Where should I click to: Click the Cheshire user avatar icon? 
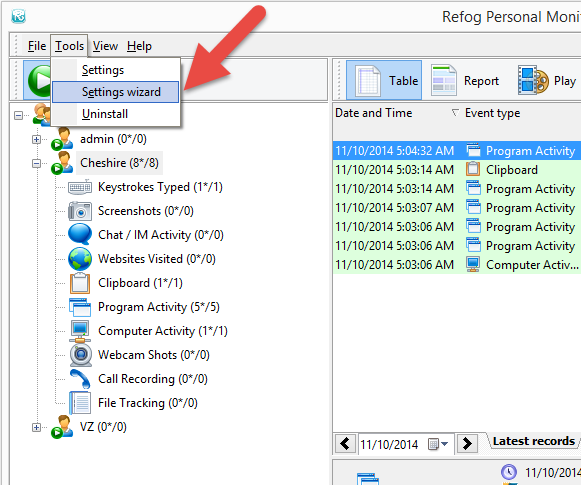click(x=62, y=162)
